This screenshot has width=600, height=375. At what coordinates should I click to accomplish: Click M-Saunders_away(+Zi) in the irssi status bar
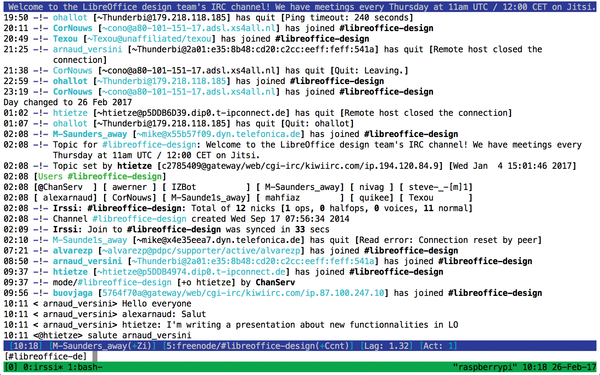point(102,346)
